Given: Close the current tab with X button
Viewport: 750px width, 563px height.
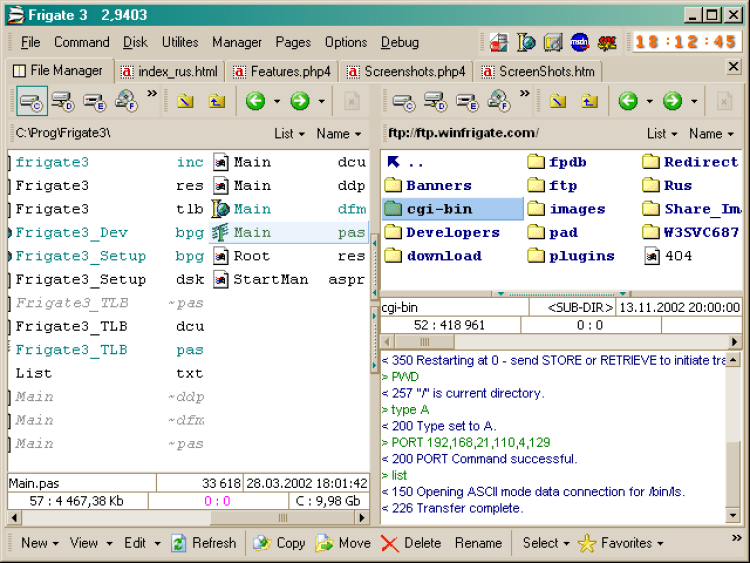Looking at the screenshot, I should (733, 66).
